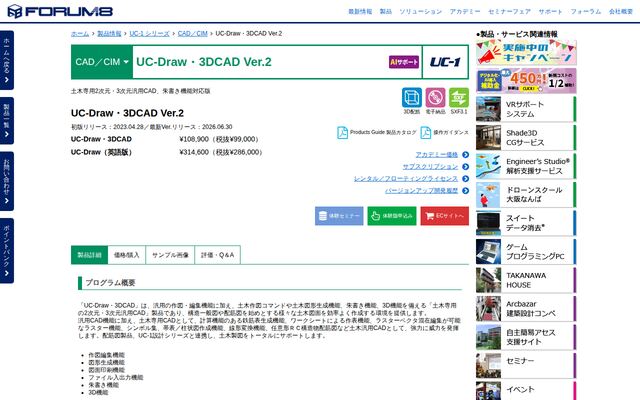The width and height of the screenshot is (640, 400).
Task: Open the イベント sidebar card
Action: click(x=526, y=391)
